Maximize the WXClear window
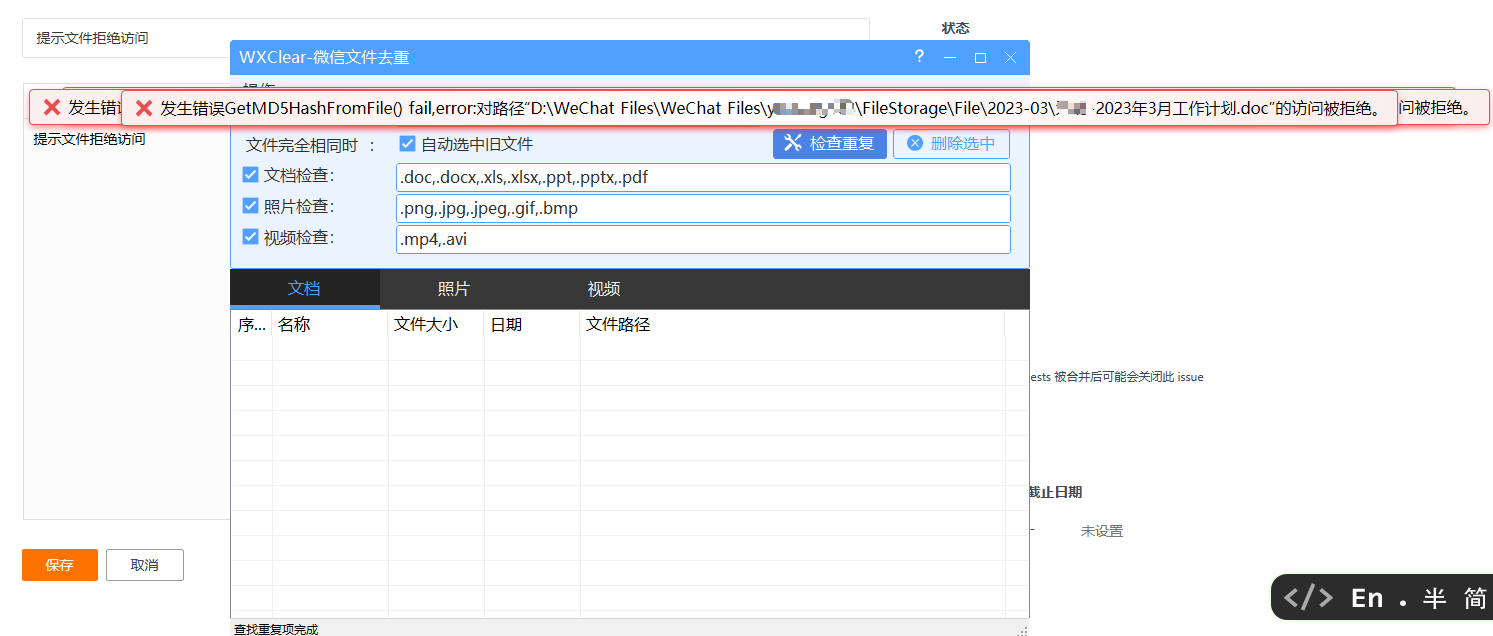This screenshot has width=1493, height=636. pos(980,58)
